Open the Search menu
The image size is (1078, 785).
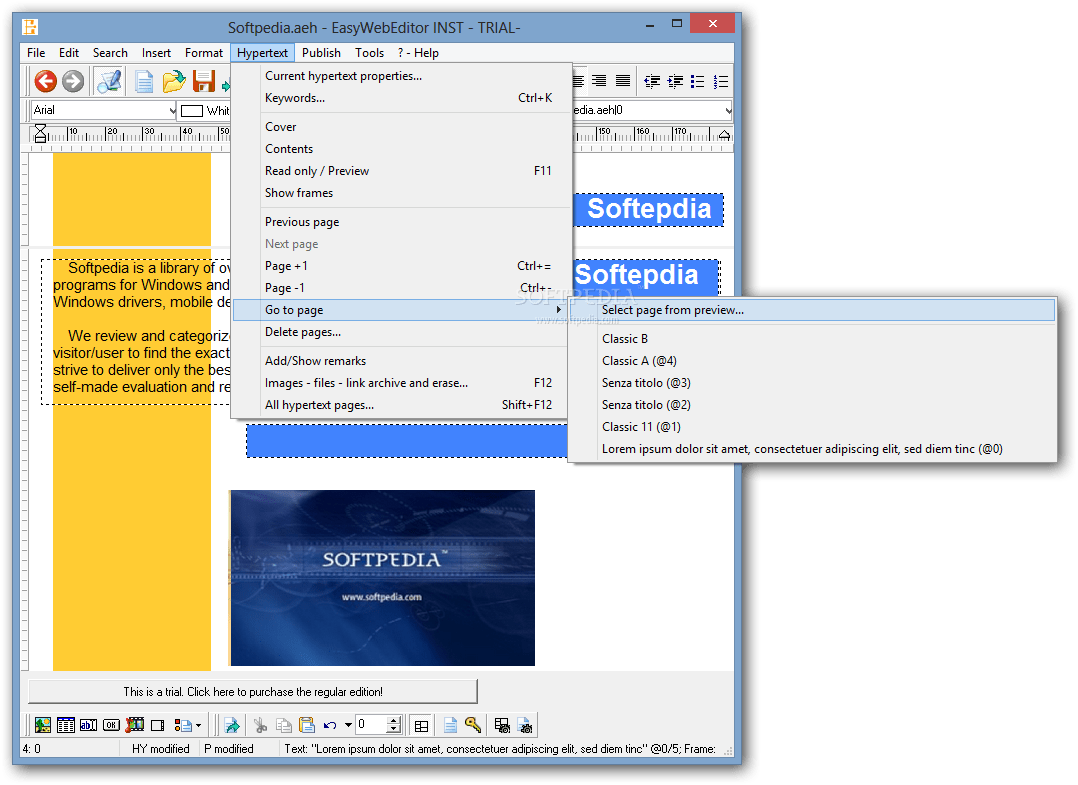[110, 53]
